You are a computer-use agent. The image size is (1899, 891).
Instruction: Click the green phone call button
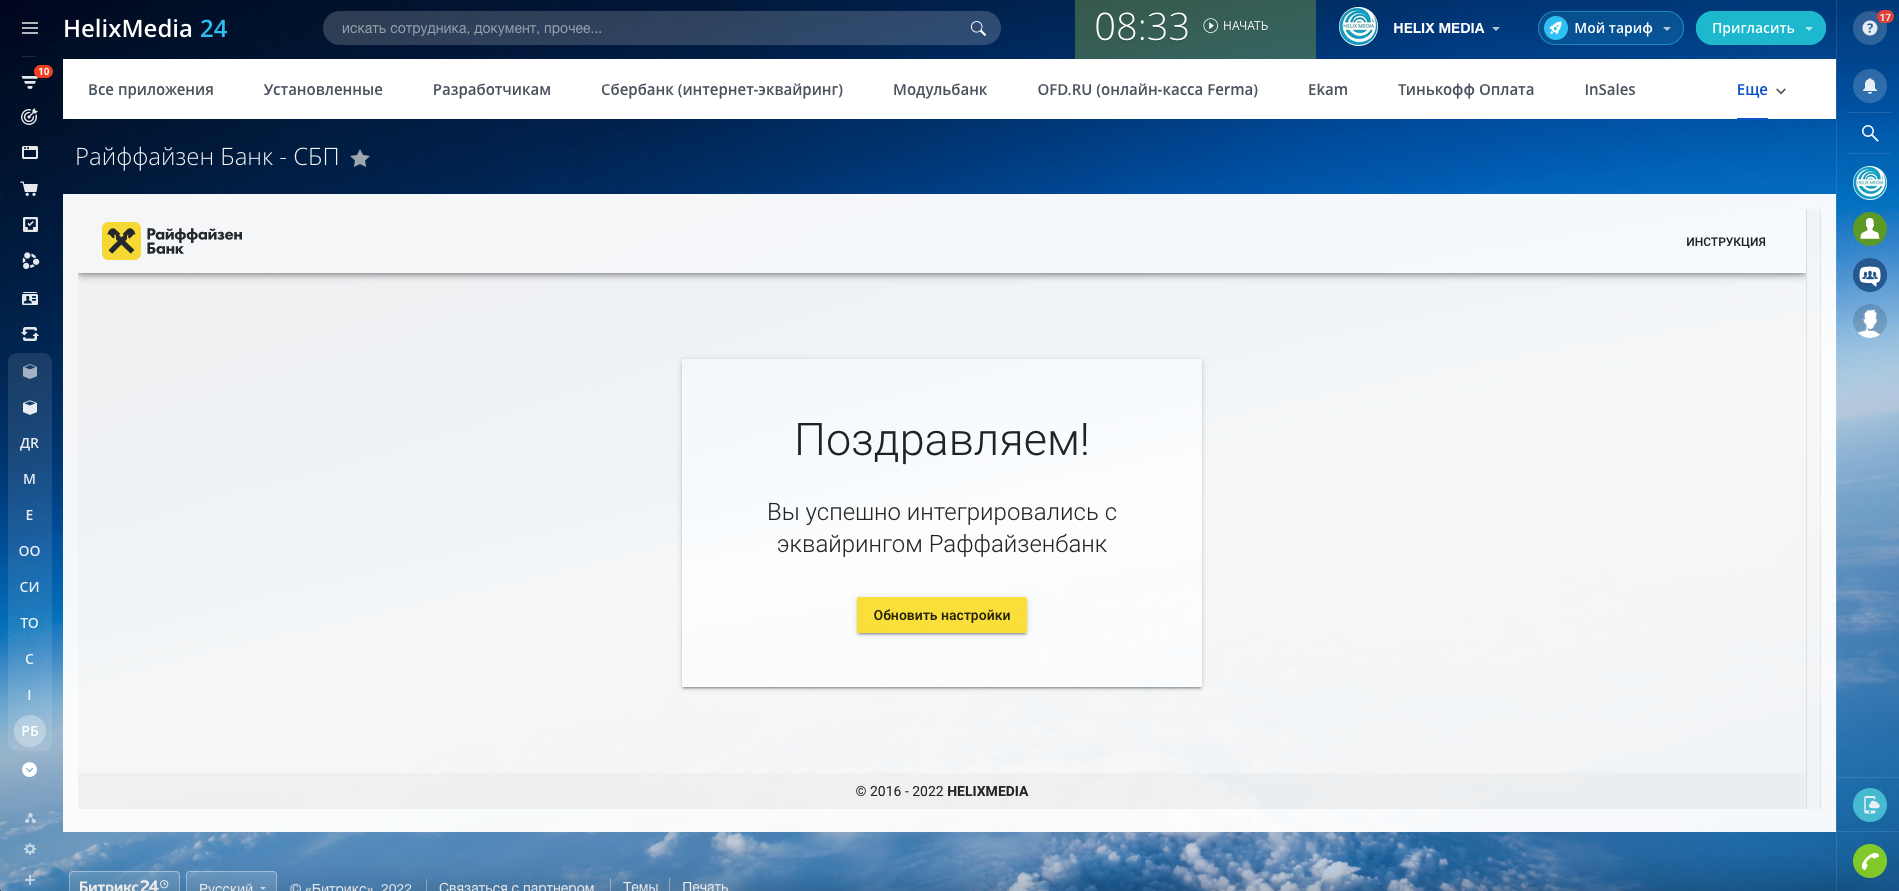(x=1870, y=861)
